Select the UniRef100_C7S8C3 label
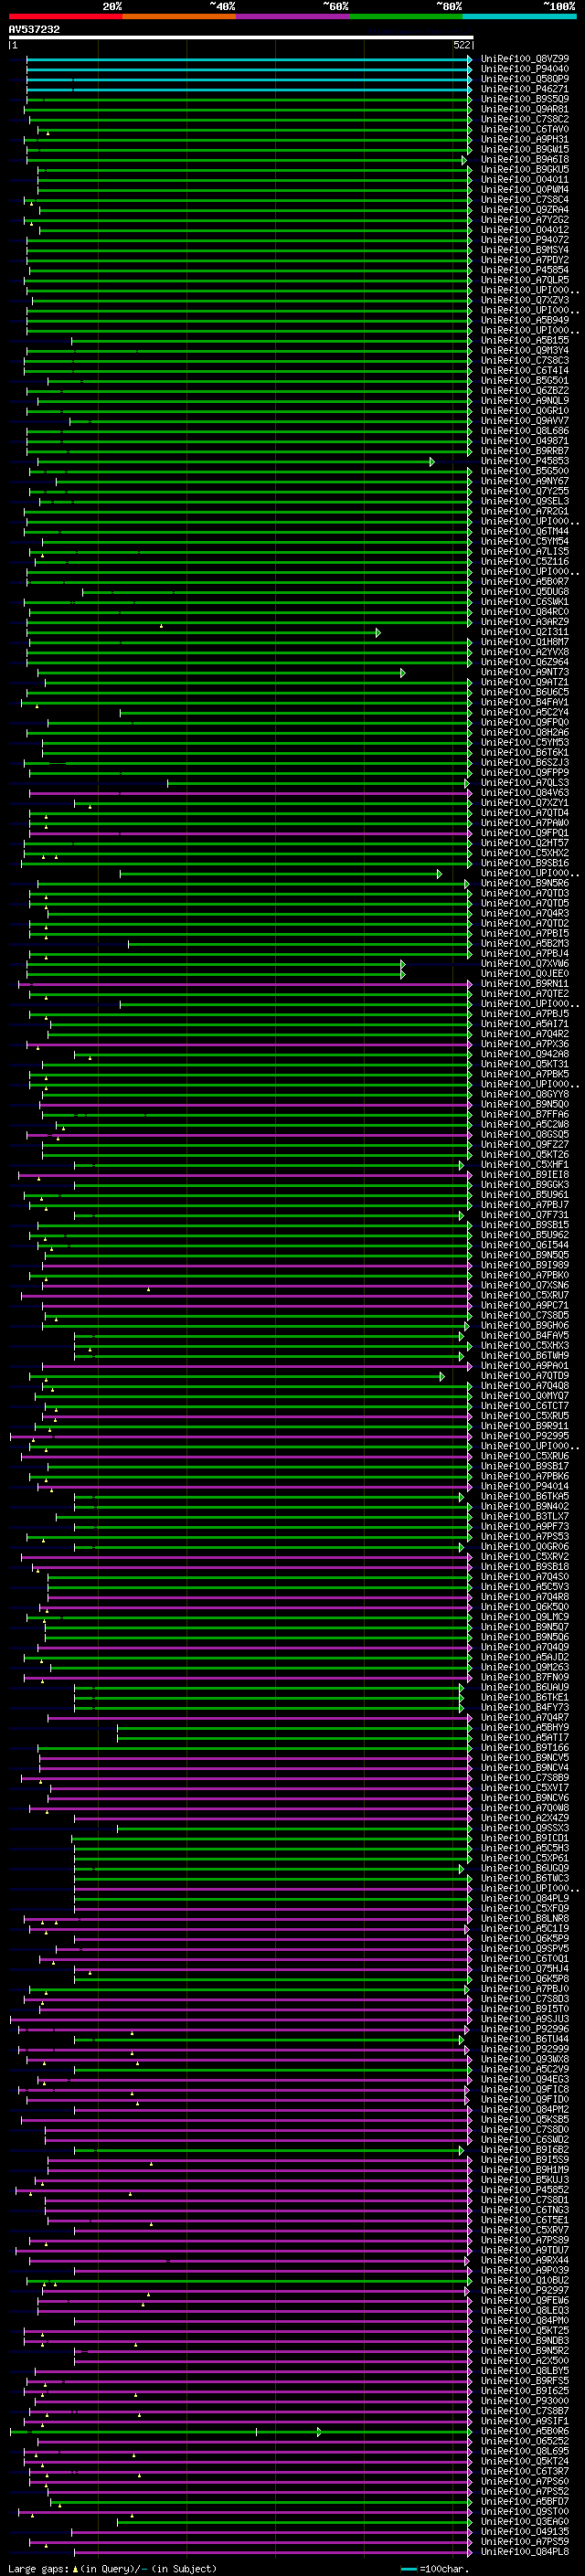 tap(524, 361)
